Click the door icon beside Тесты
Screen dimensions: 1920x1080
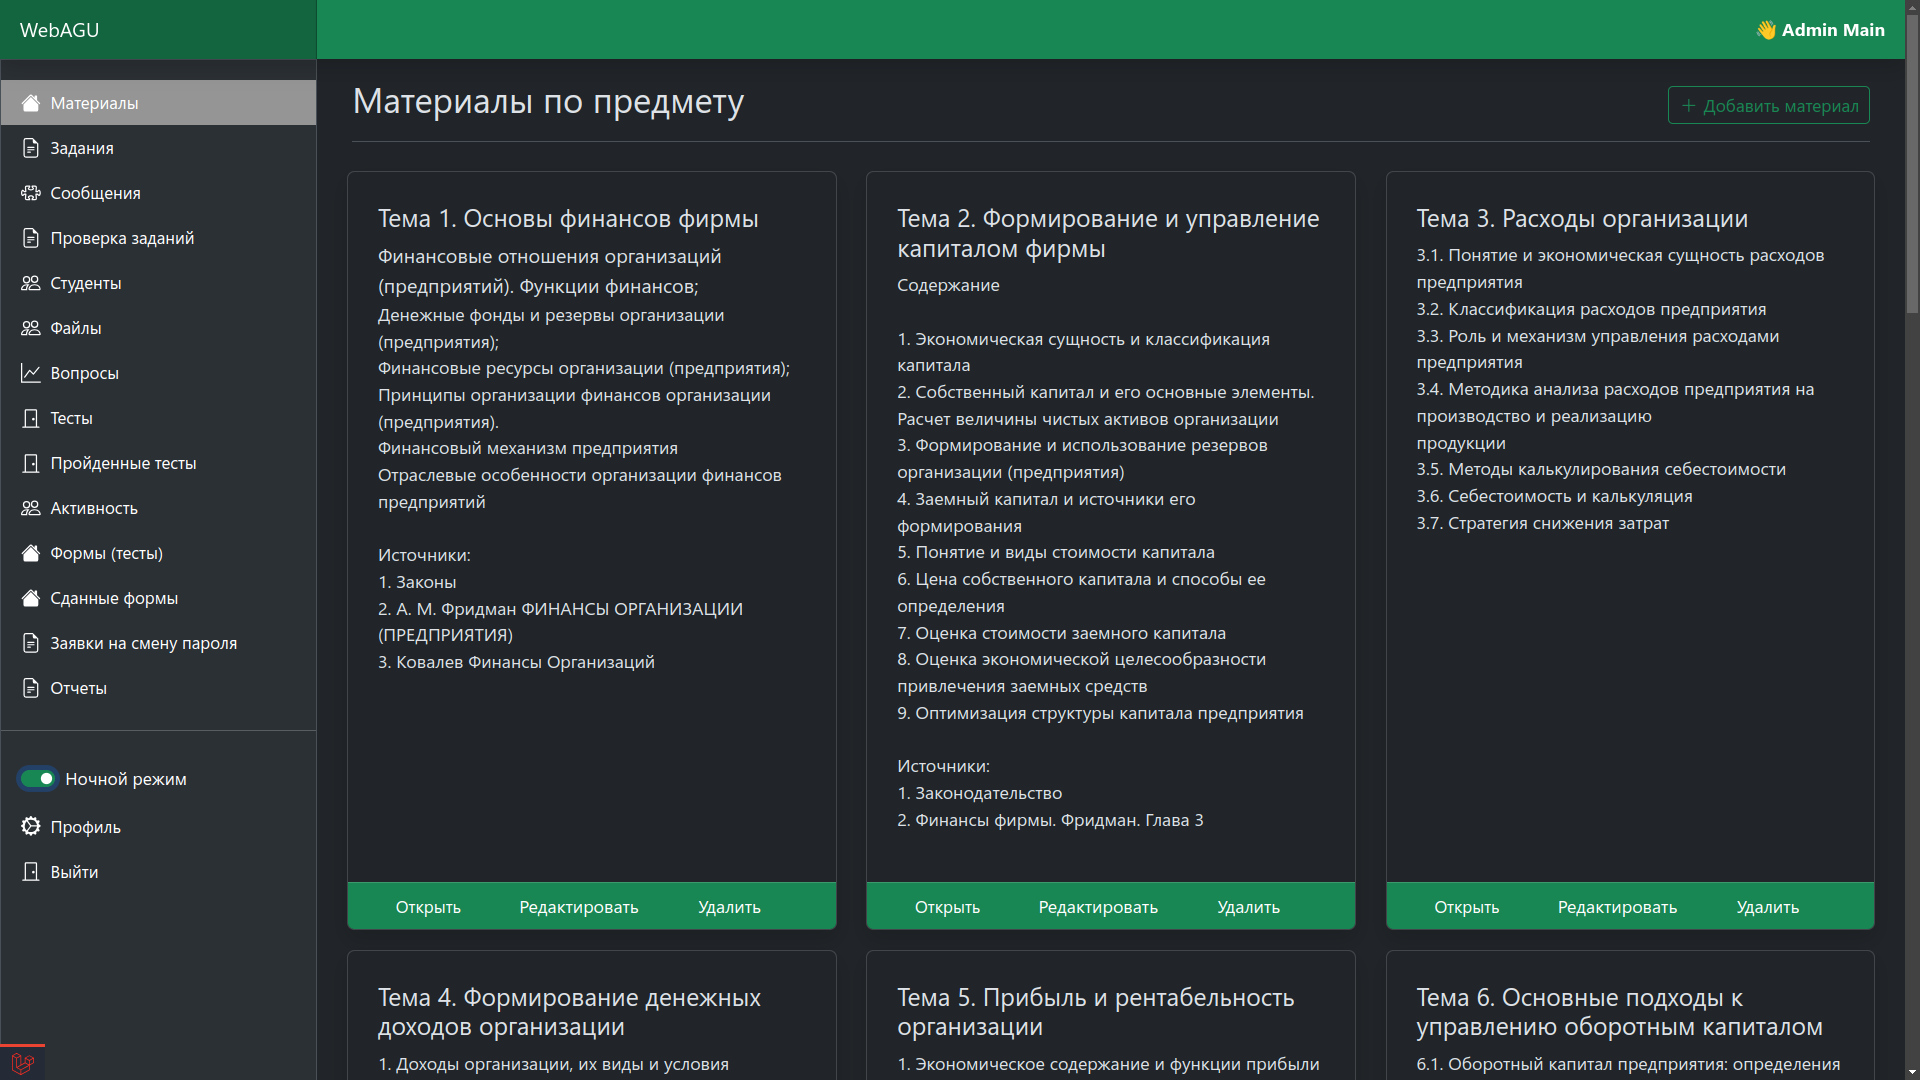(x=31, y=418)
